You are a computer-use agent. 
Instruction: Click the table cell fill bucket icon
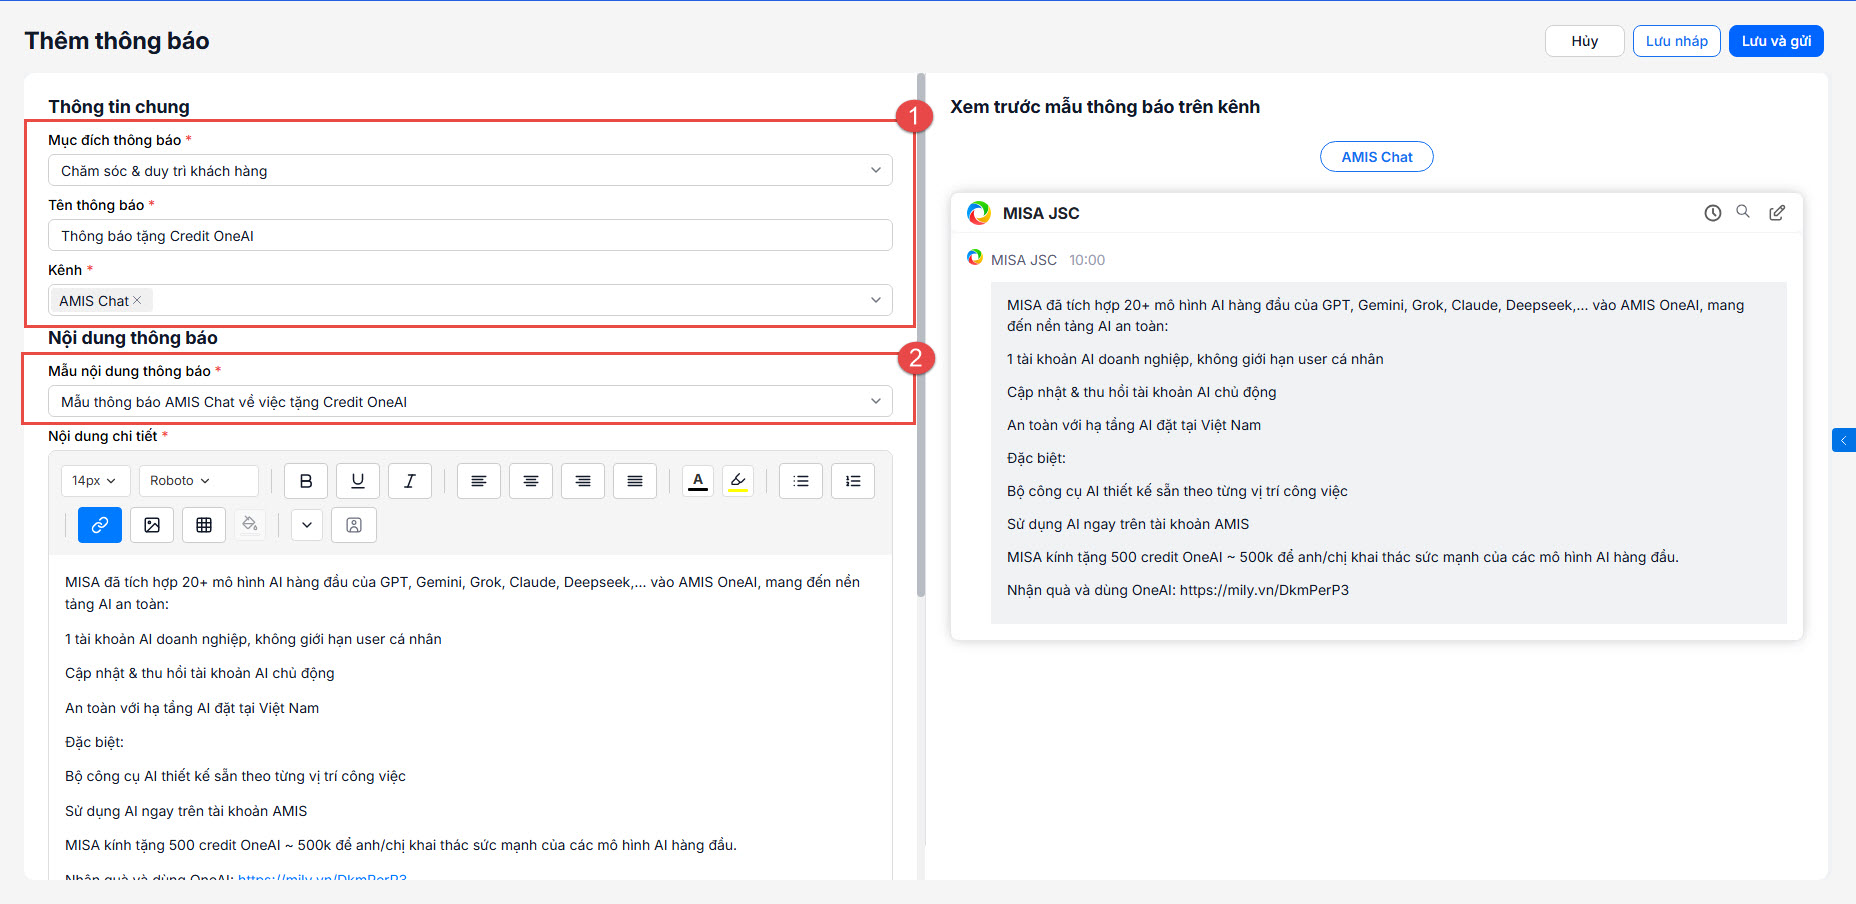tap(250, 525)
